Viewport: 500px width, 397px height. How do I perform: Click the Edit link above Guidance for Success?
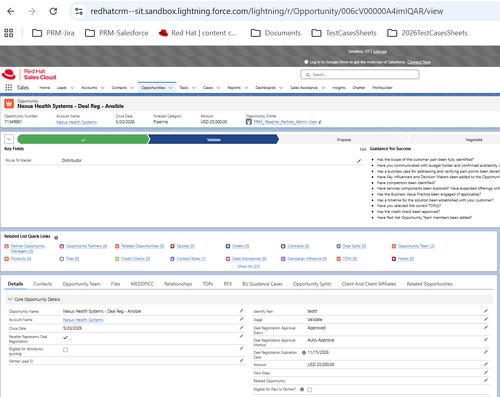pyautogui.click(x=363, y=149)
